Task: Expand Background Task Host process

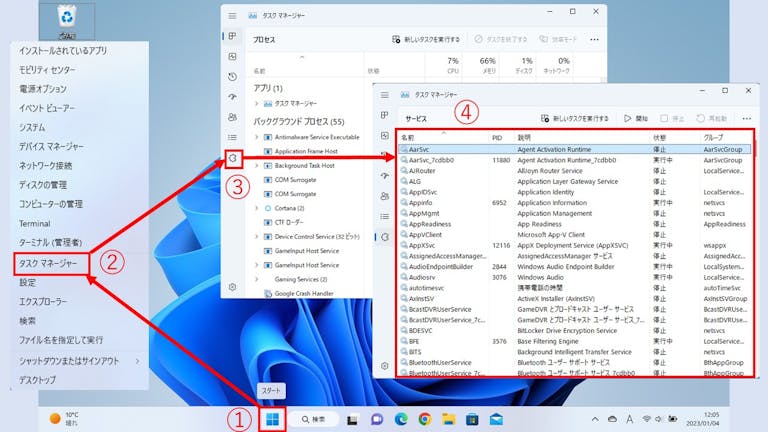Action: pyautogui.click(x=256, y=166)
